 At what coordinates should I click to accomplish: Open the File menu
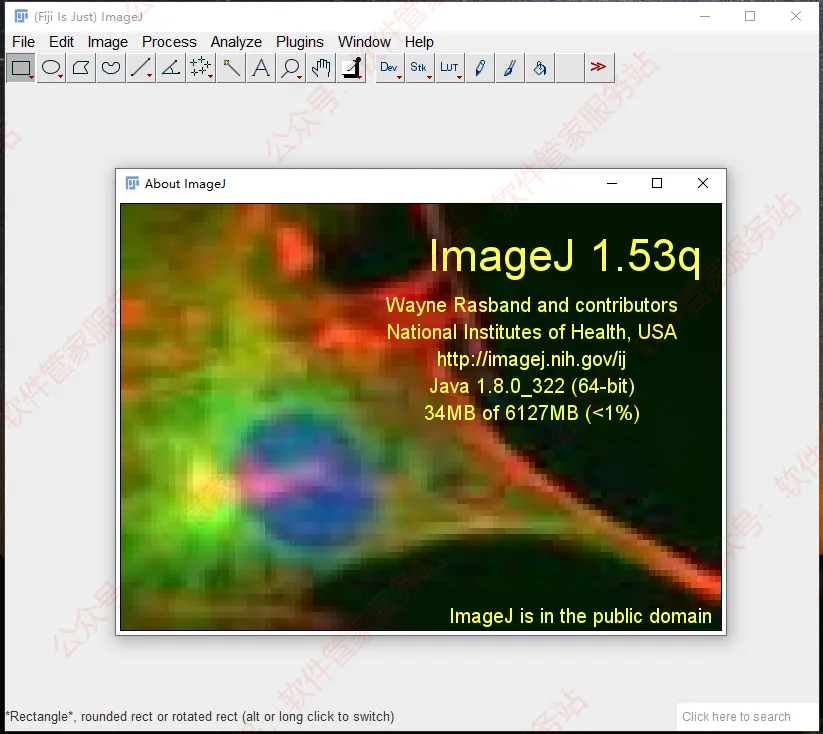coord(24,42)
